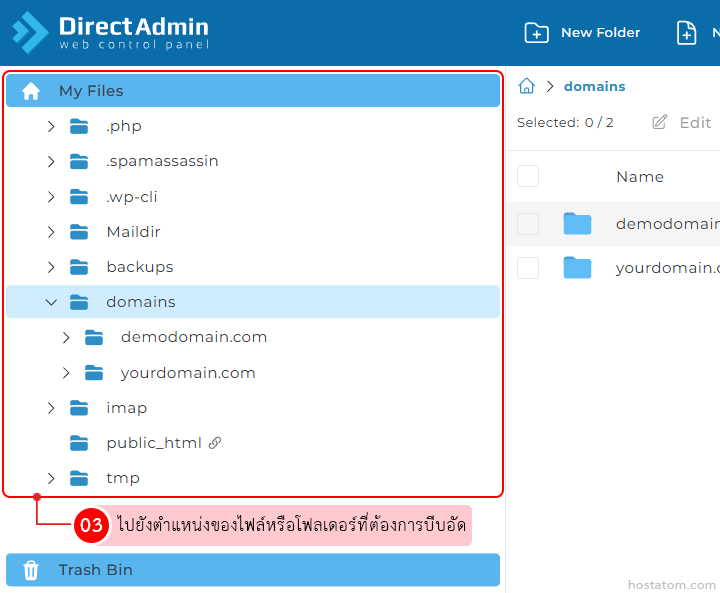Expand the .php folder chevron
This screenshot has height=593, width=720.
point(51,126)
